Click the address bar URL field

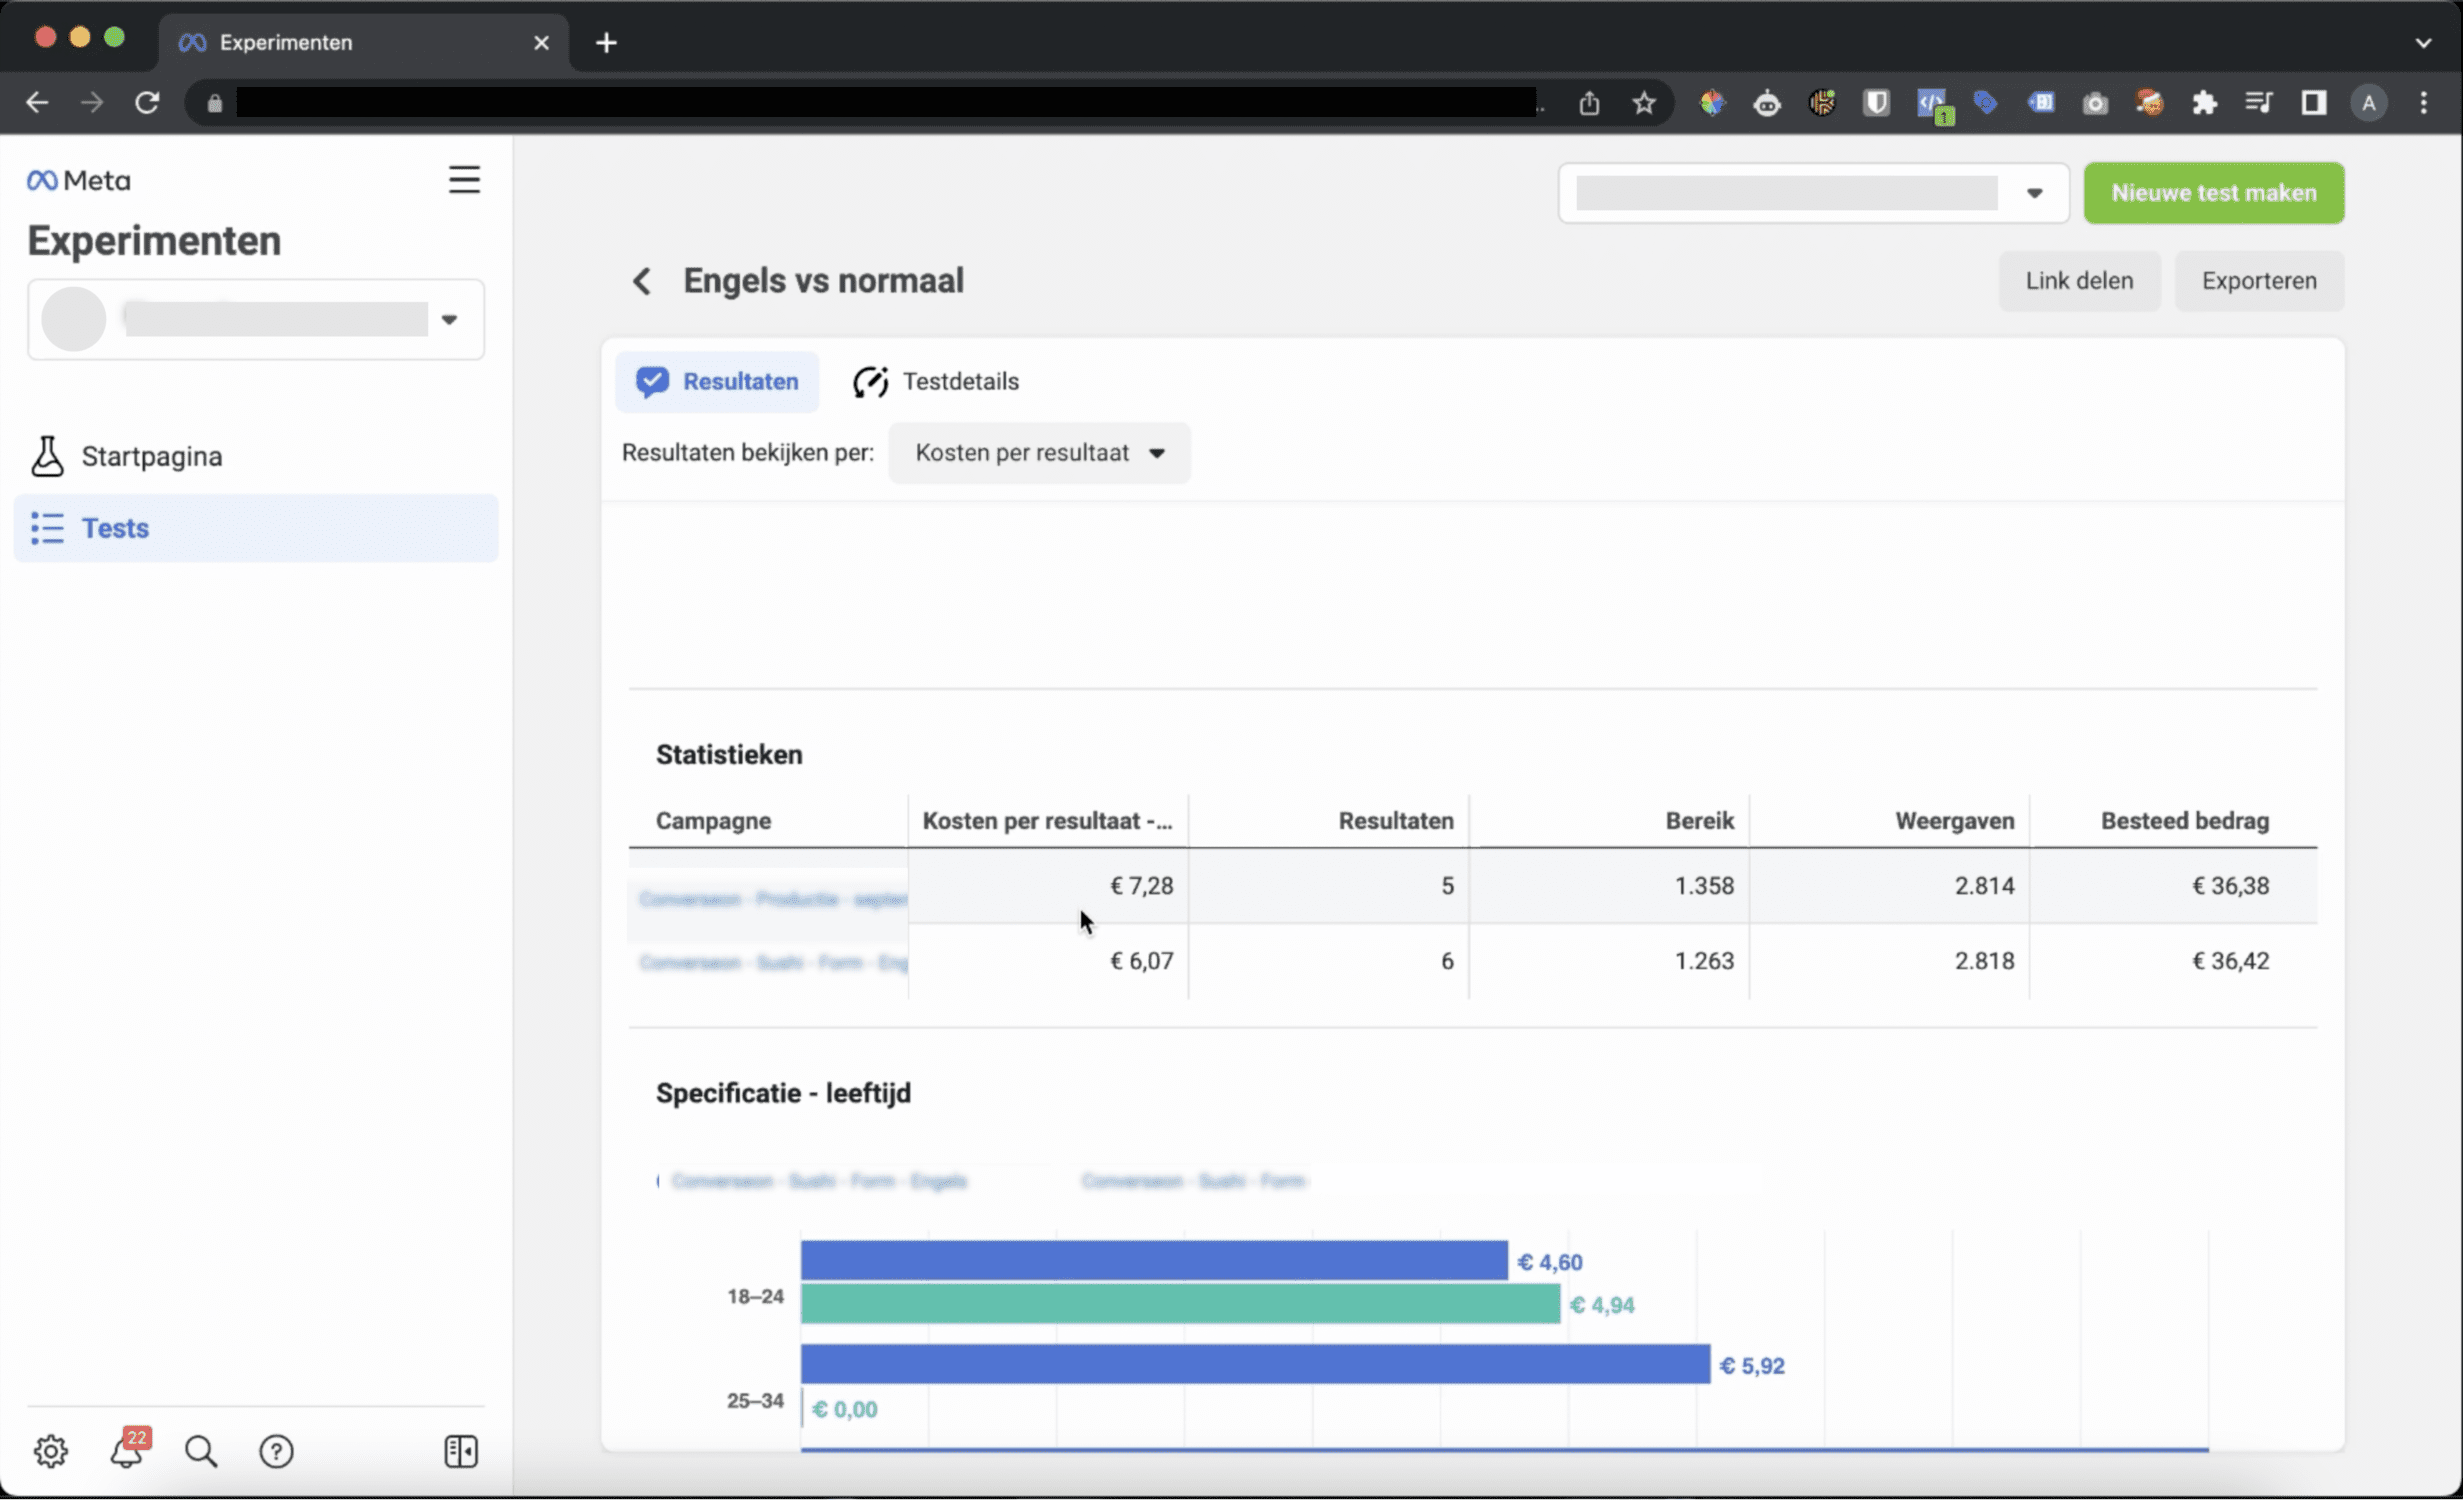(886, 103)
